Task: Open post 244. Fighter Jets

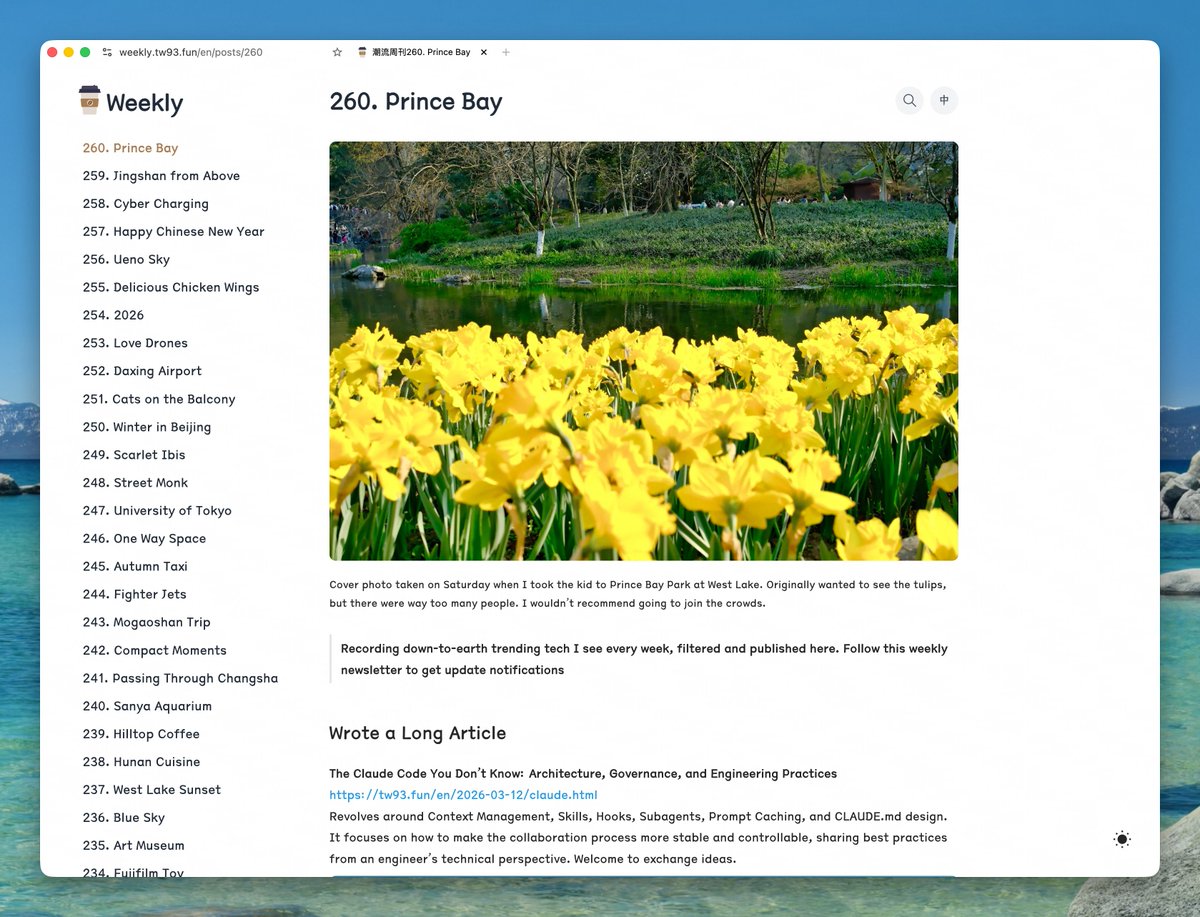Action: click(134, 595)
